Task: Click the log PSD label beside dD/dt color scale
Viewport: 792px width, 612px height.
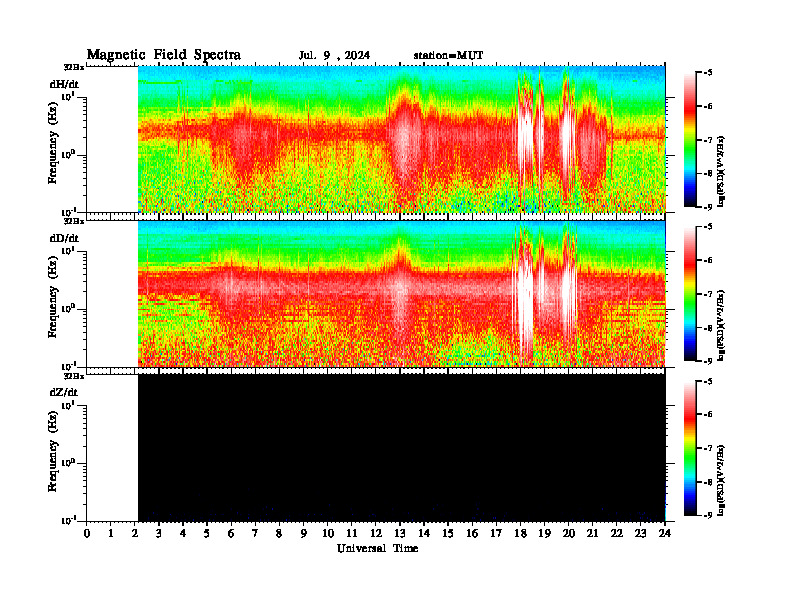Action: (721, 325)
